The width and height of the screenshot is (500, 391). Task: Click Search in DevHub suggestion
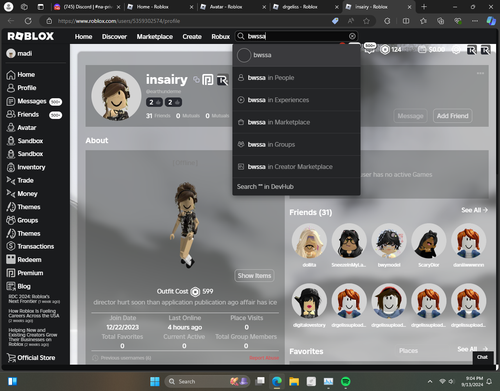[x=296, y=187]
